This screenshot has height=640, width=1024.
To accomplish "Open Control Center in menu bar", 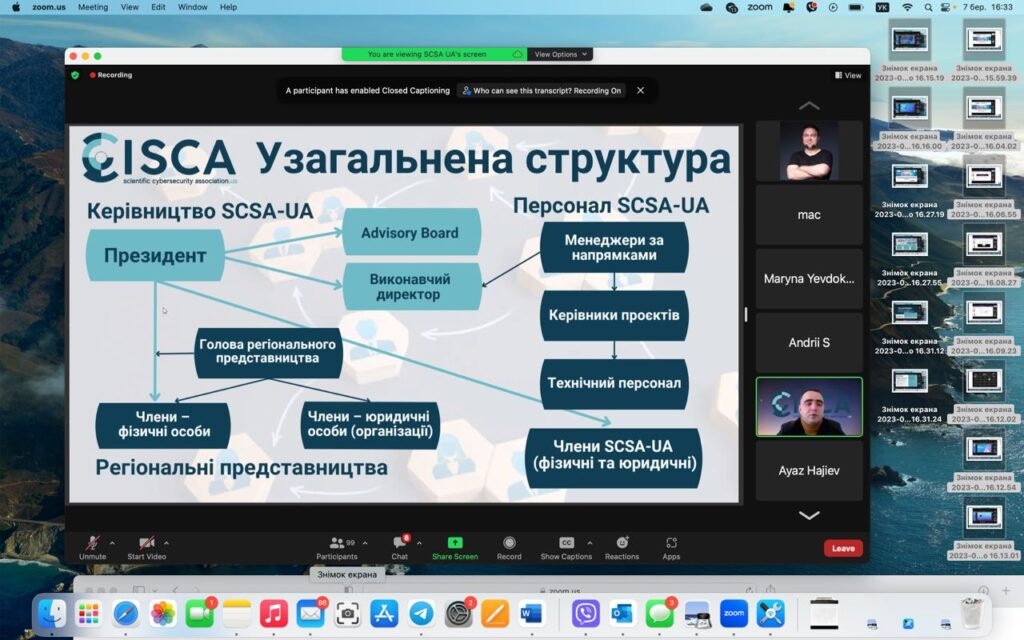I will [x=945, y=7].
